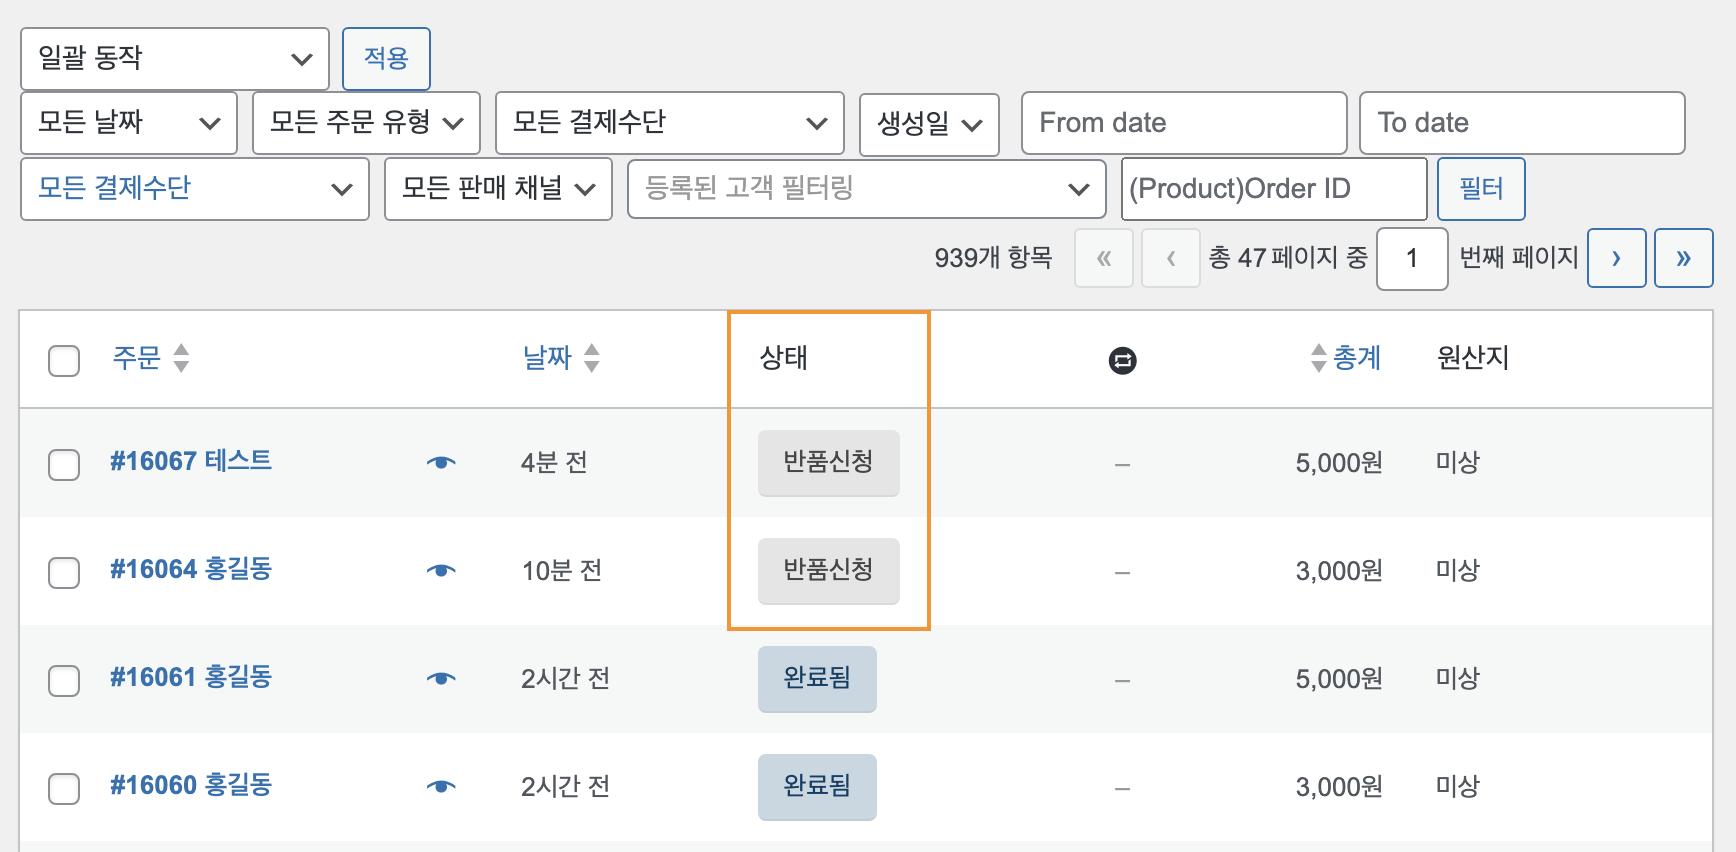Click the eye preview icon for order #16061
1736x852 pixels.
(x=441, y=678)
